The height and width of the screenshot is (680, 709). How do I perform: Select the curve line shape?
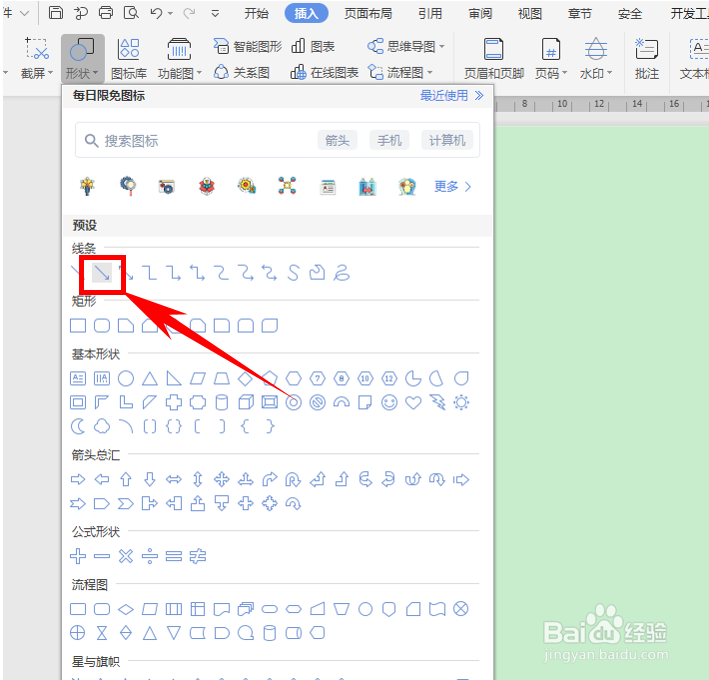[293, 273]
